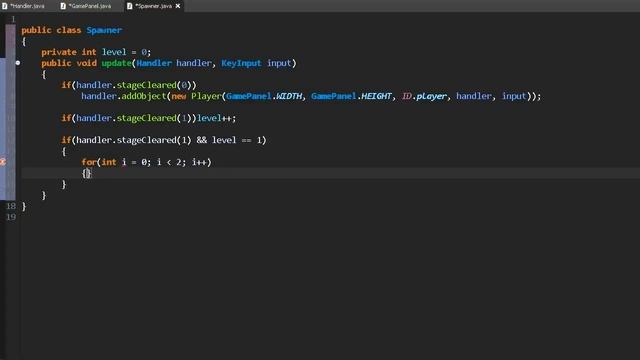The width and height of the screenshot is (640, 360).
Task: Click line number 18 in gutter
Action: click(11, 206)
